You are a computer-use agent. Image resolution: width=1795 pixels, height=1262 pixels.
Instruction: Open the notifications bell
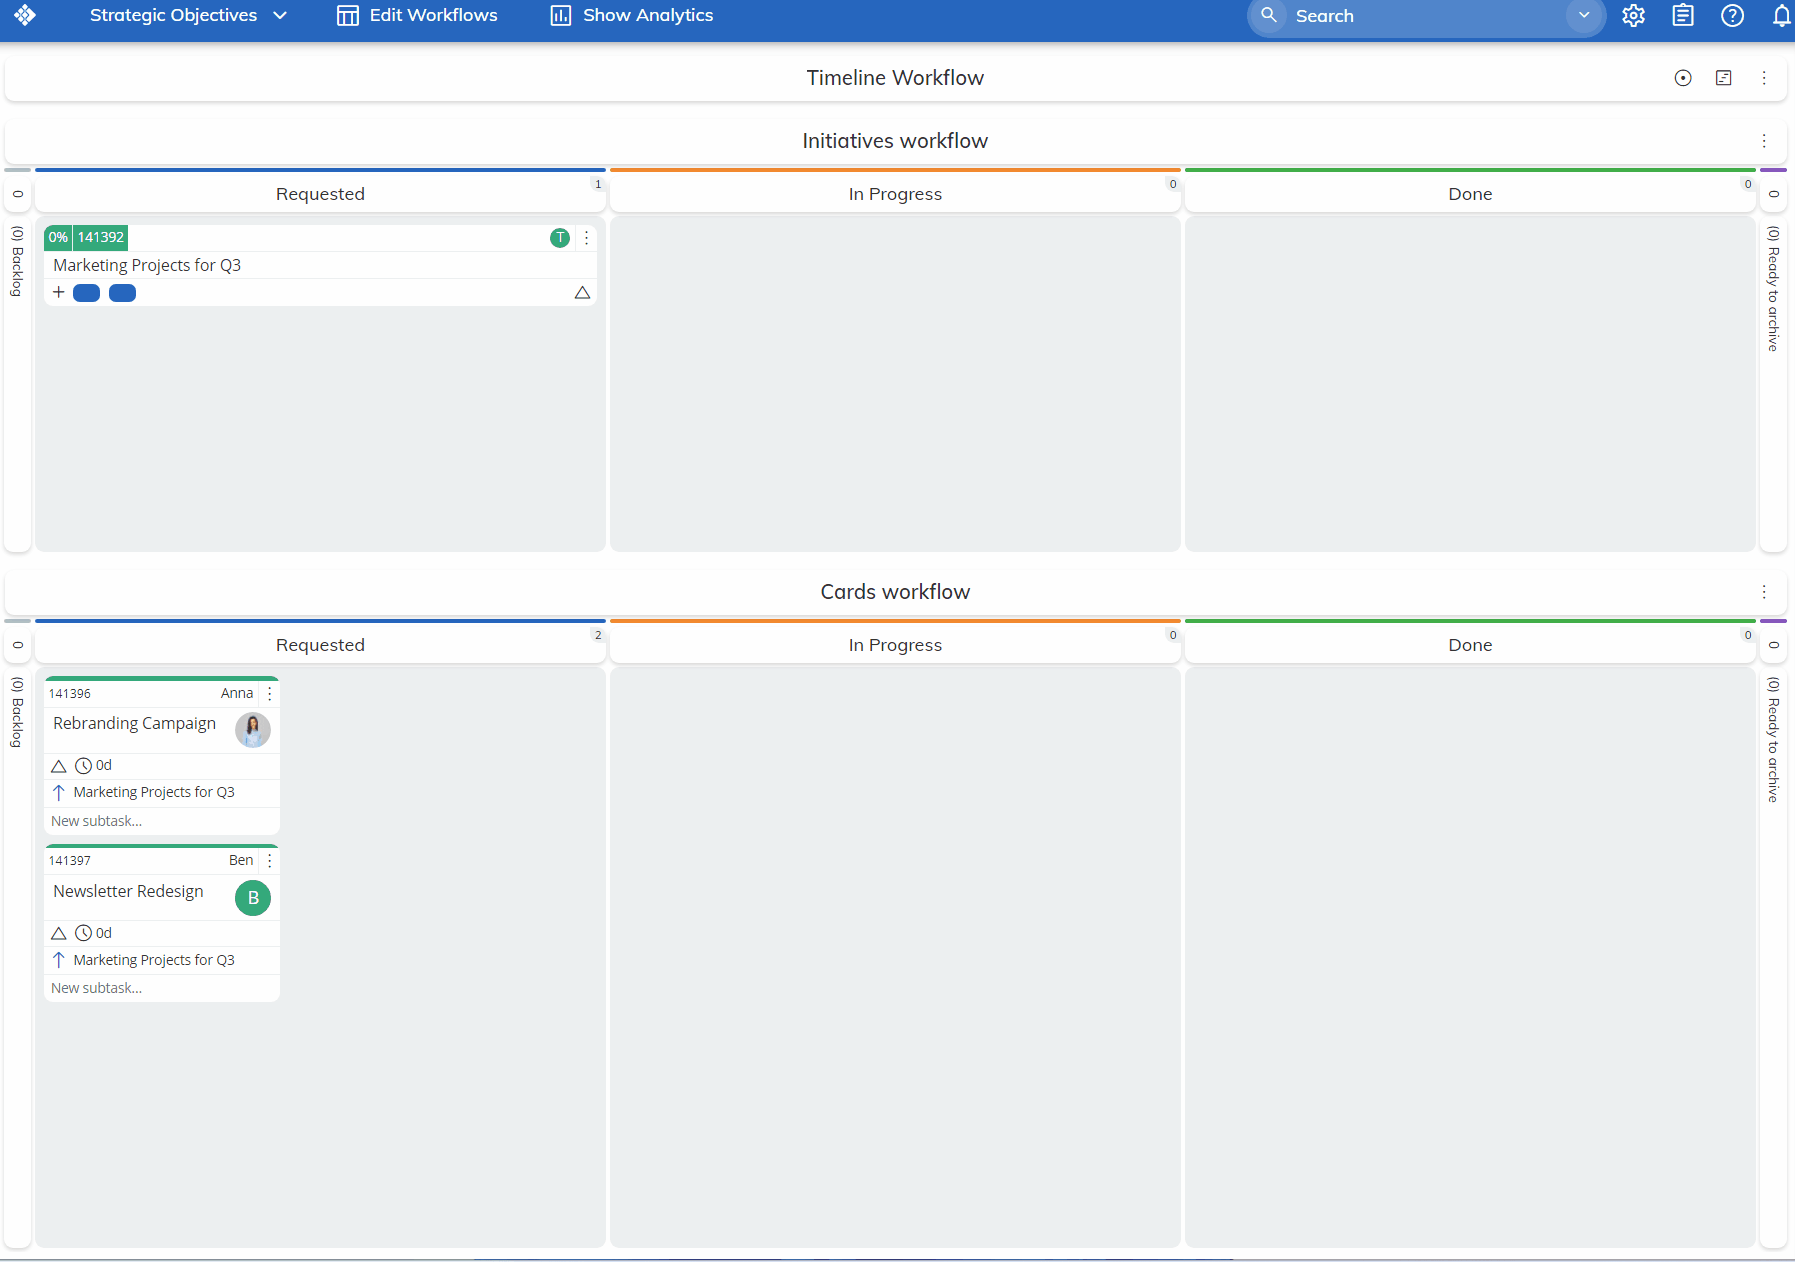tap(1781, 16)
